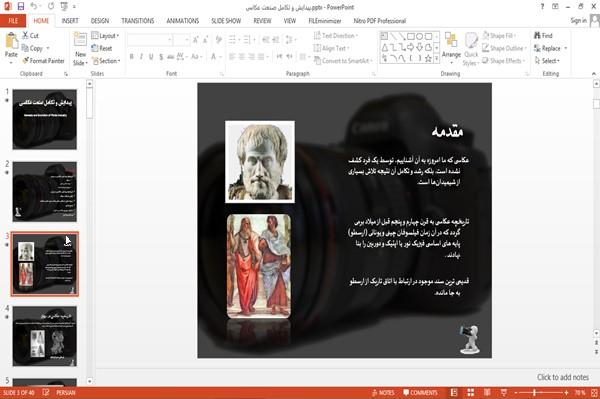Expand the shapes gallery More arrow

click(x=437, y=59)
